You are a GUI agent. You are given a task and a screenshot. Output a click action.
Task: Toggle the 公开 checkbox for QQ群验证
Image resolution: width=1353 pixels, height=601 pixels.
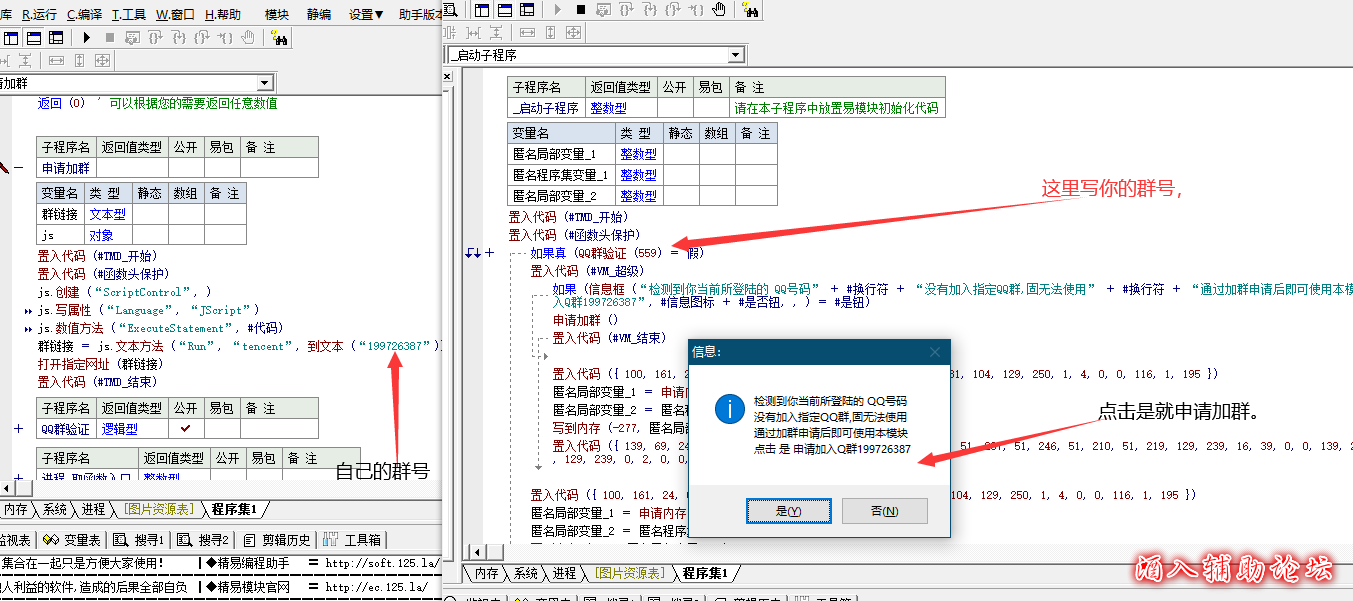tap(185, 428)
